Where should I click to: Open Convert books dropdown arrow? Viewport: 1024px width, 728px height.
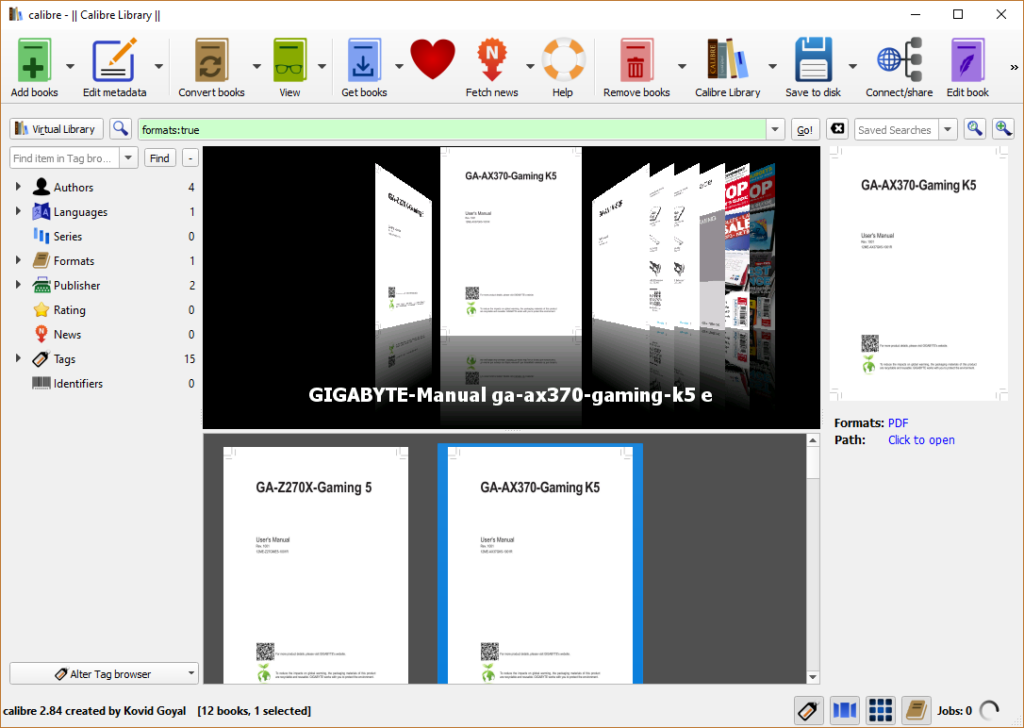pos(257,67)
